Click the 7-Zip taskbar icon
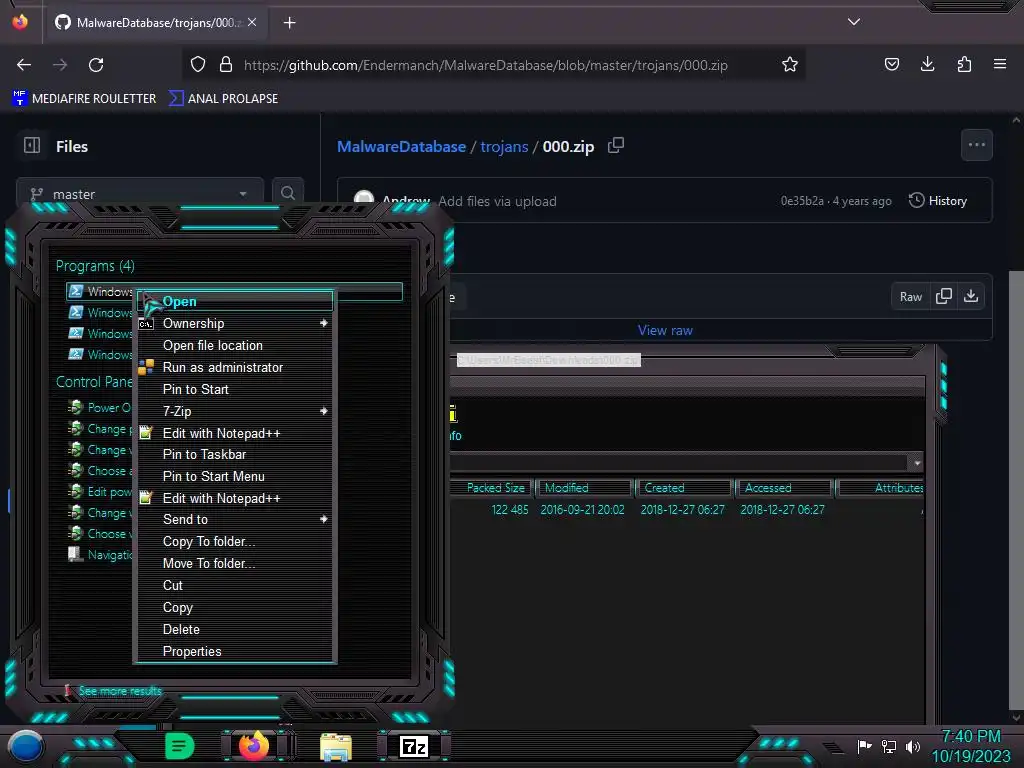 (x=414, y=746)
